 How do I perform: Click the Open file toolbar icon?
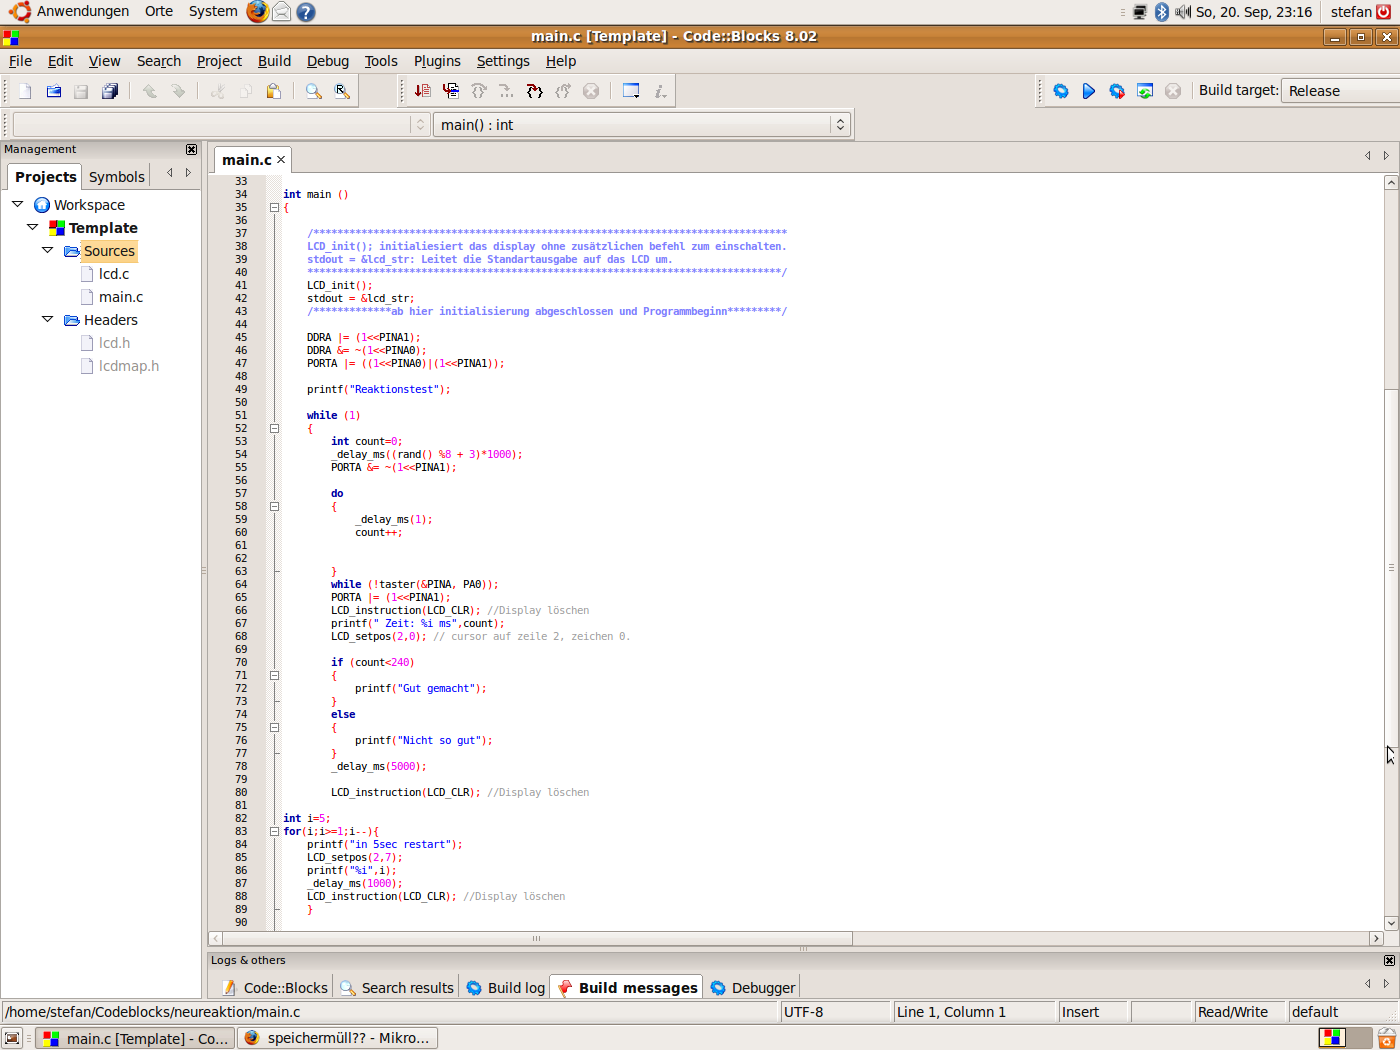coord(54,91)
